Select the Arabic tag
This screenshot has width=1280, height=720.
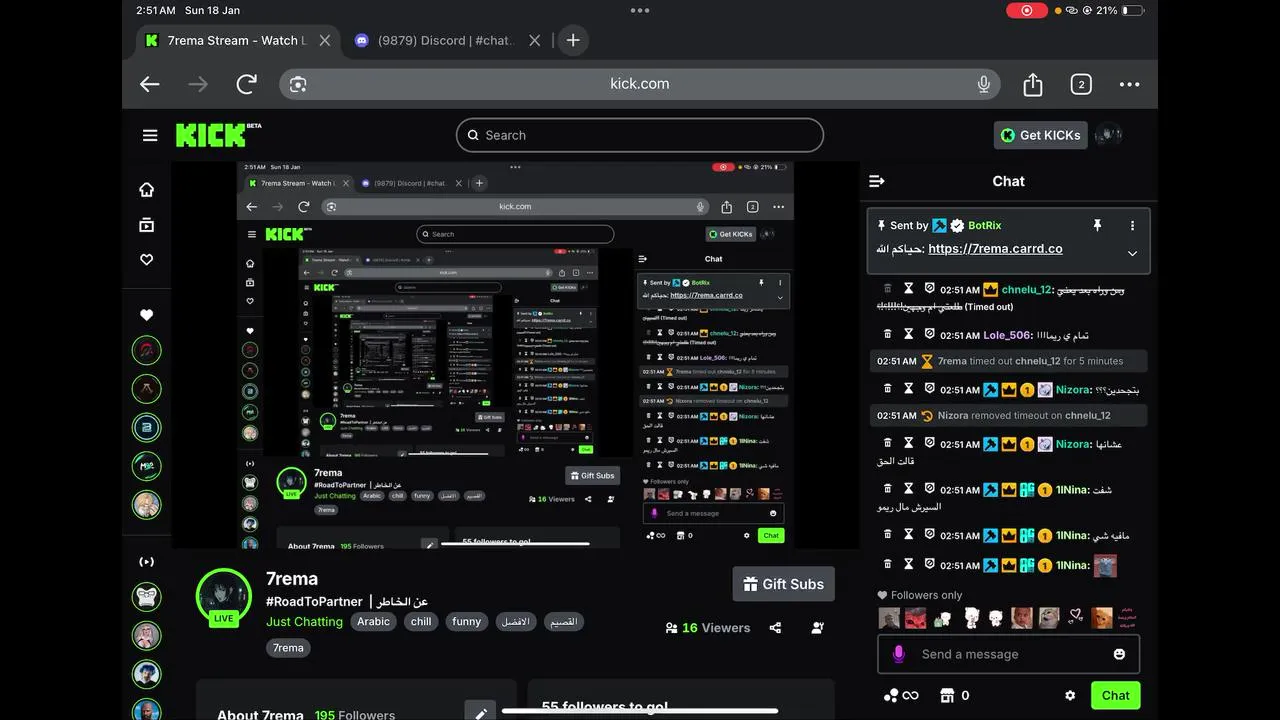point(374,621)
